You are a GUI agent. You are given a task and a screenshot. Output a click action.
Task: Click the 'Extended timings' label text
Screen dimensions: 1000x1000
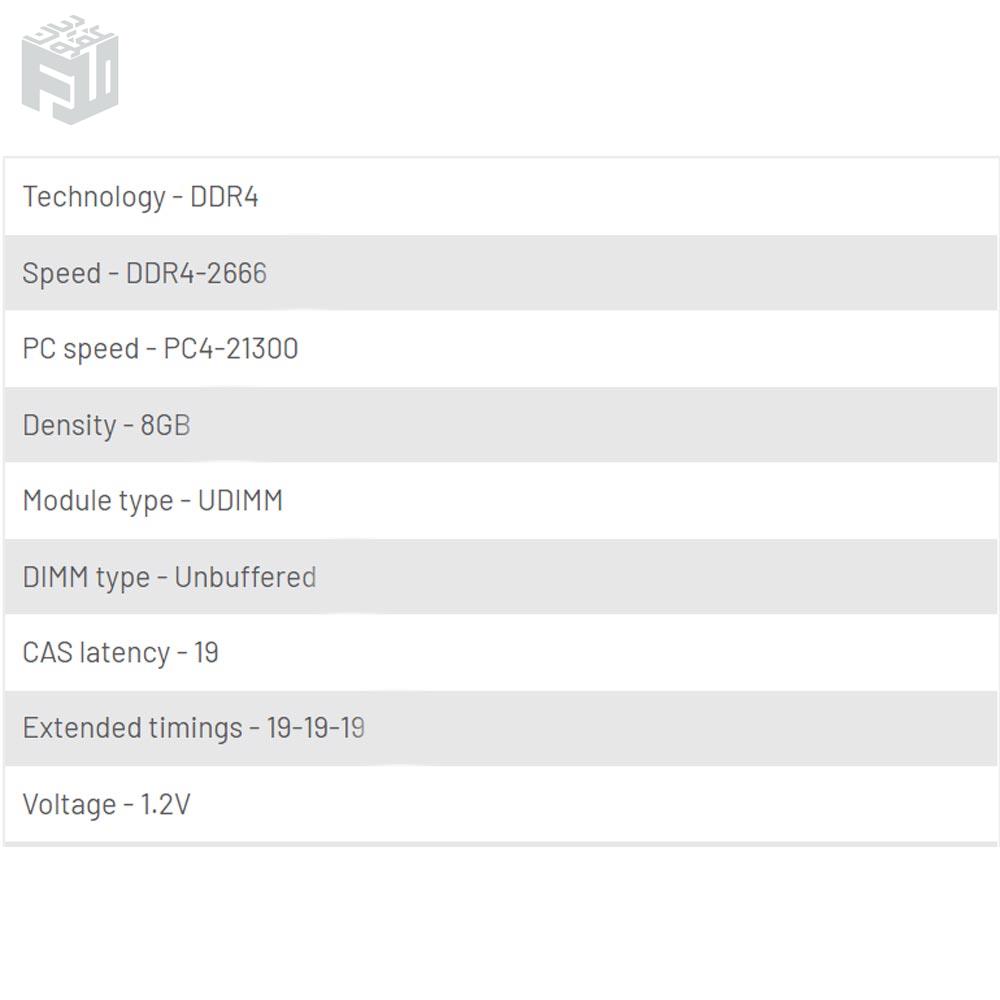(132, 728)
